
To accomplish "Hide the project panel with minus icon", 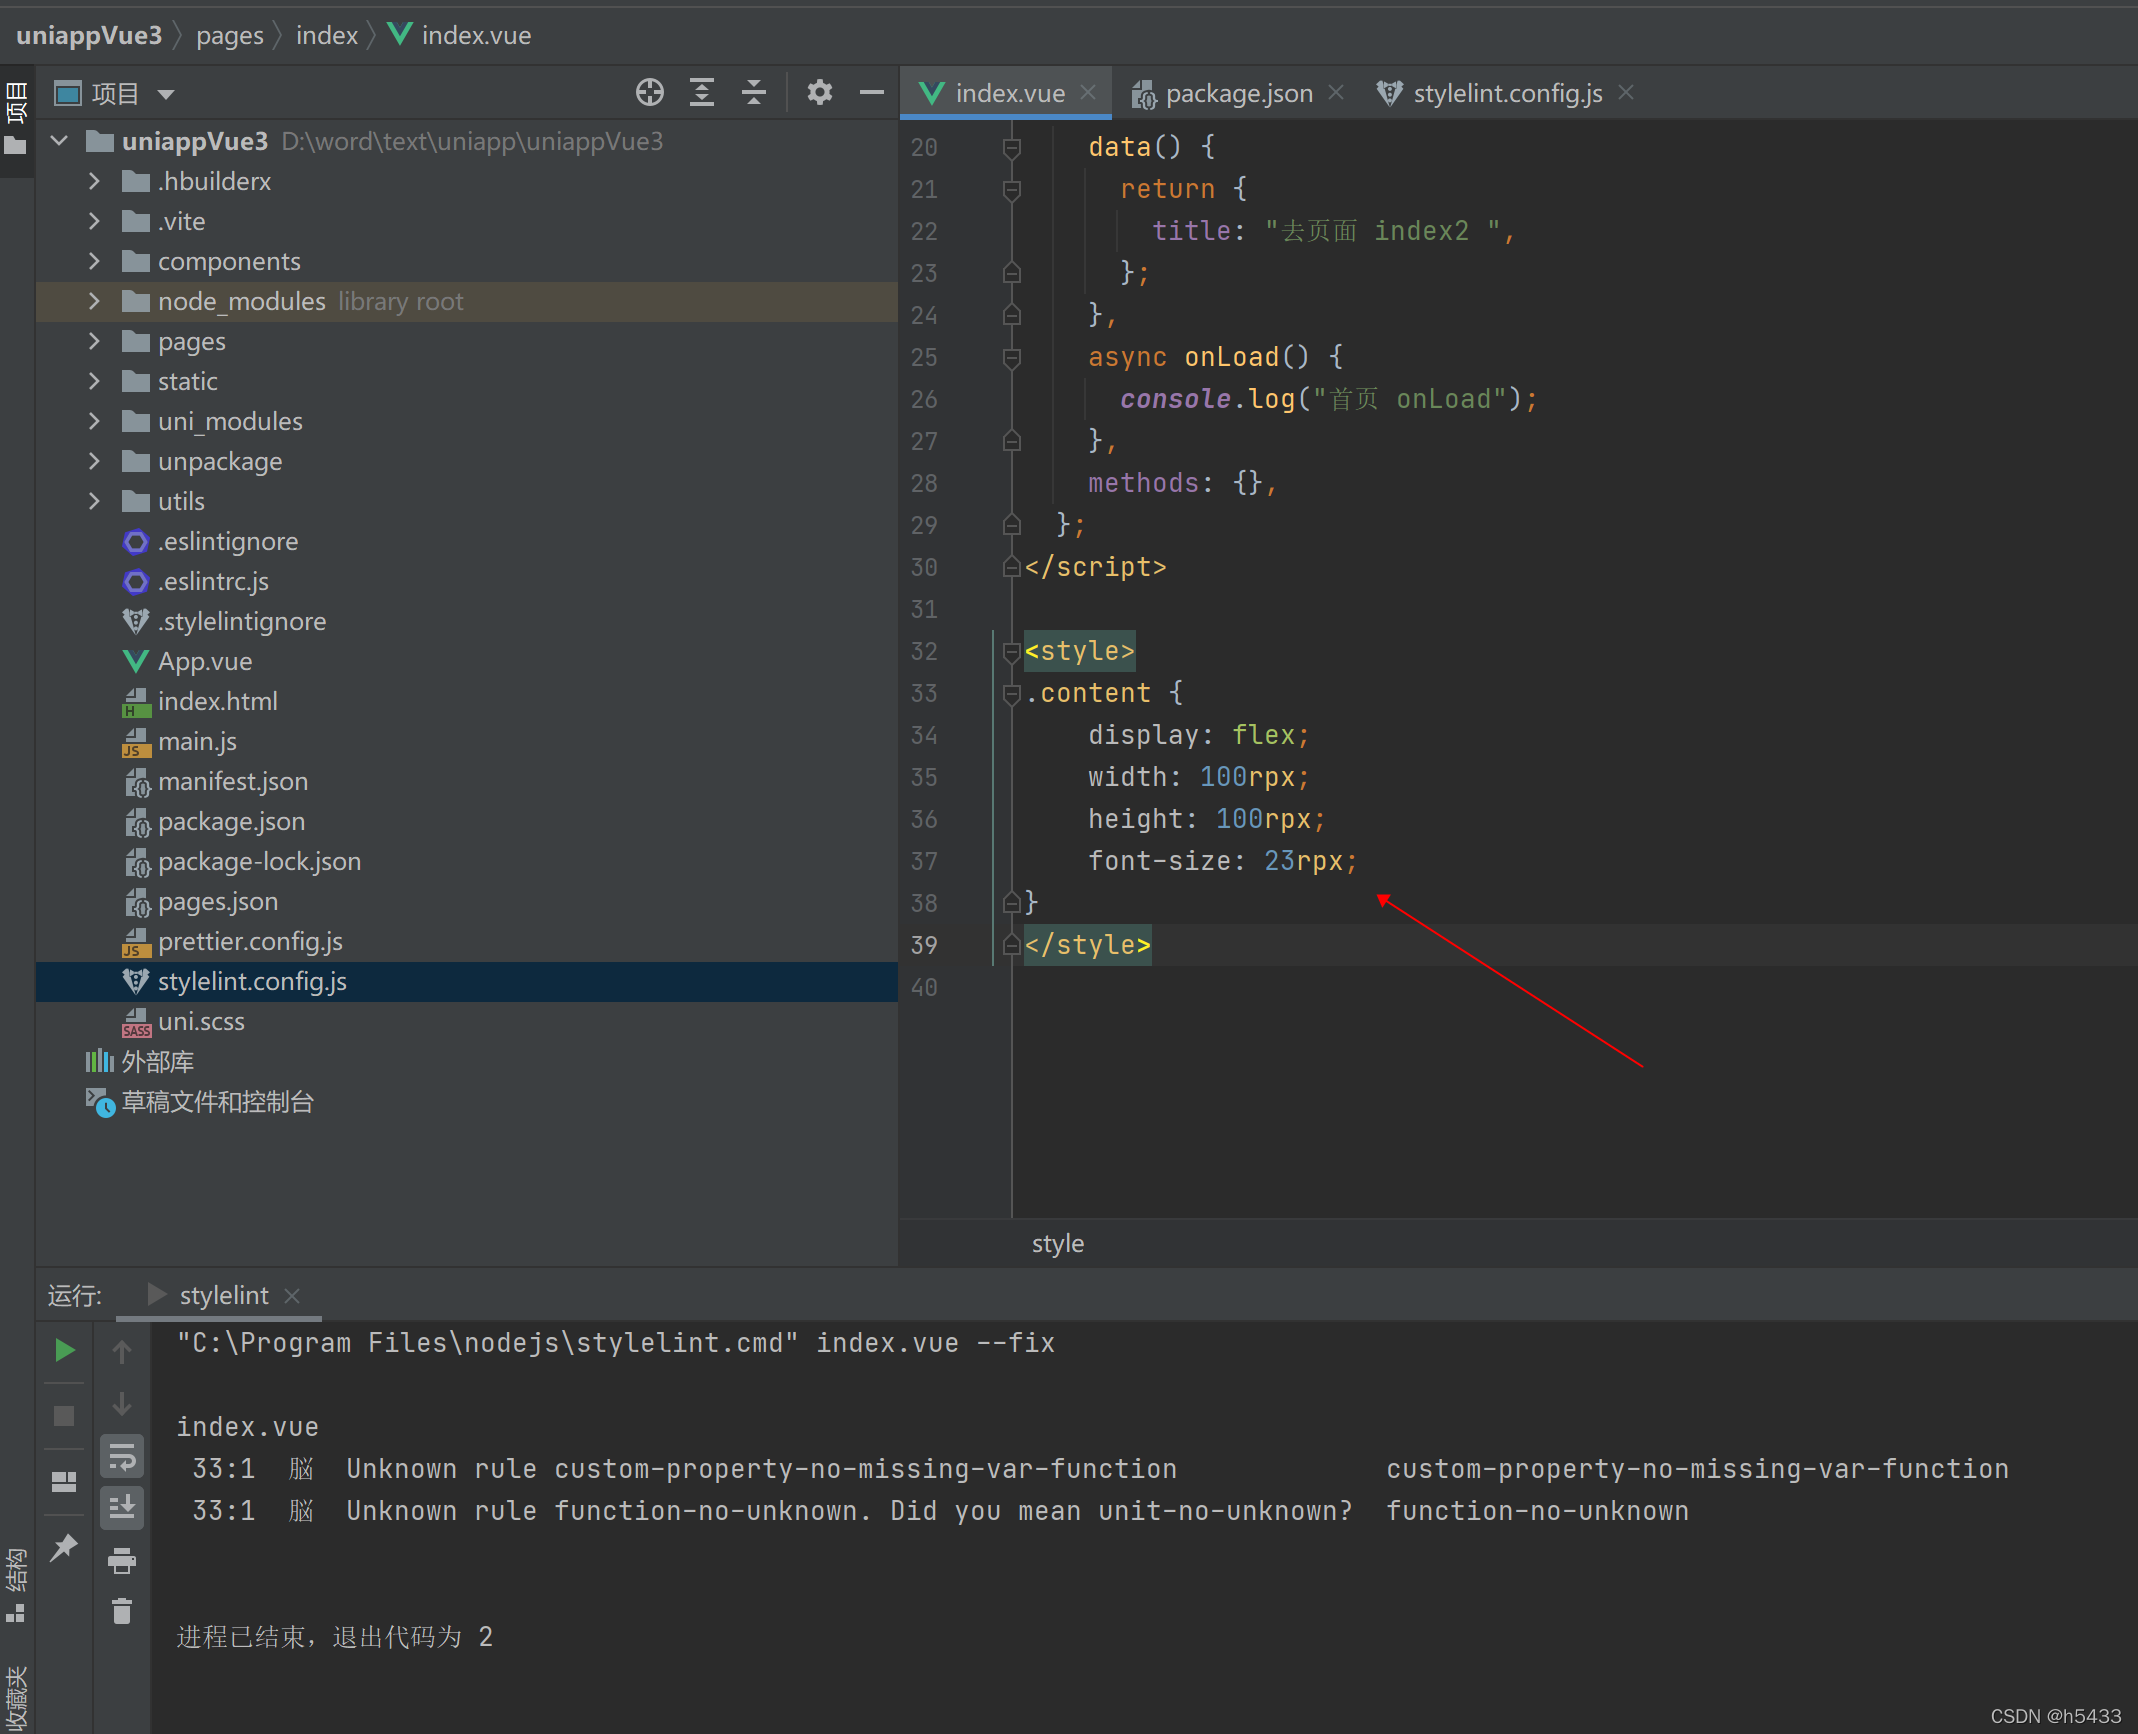I will click(871, 93).
